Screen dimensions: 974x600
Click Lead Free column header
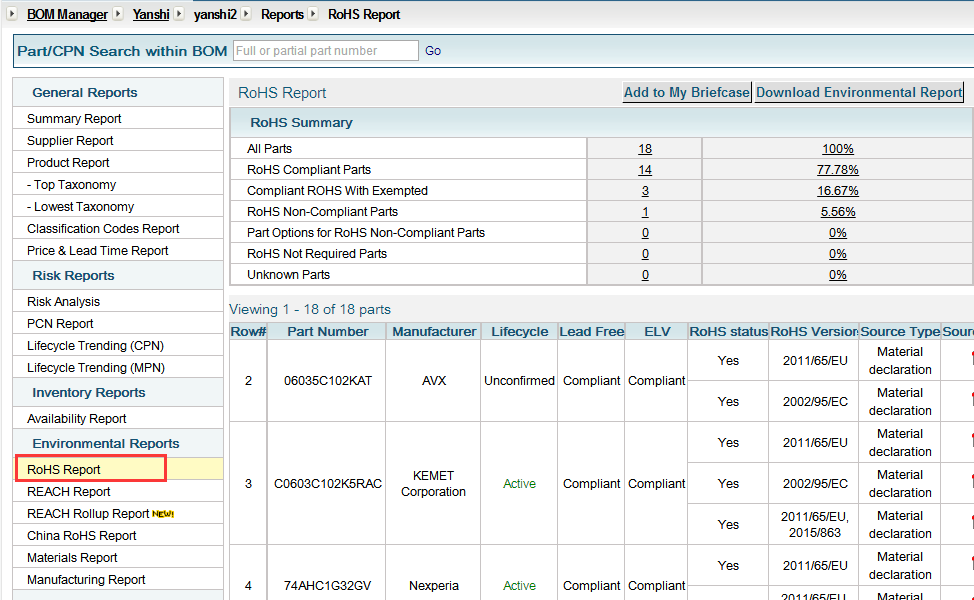[x=591, y=332]
